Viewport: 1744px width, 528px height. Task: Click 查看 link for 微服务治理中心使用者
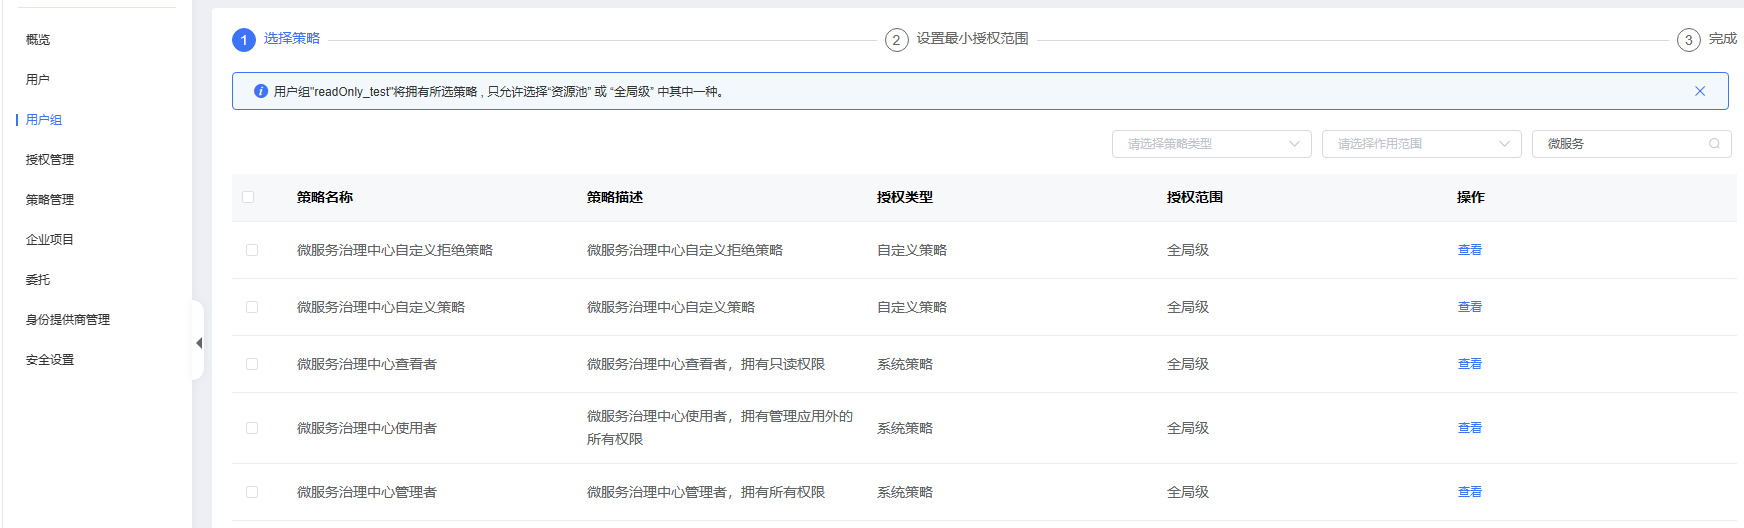point(1469,428)
